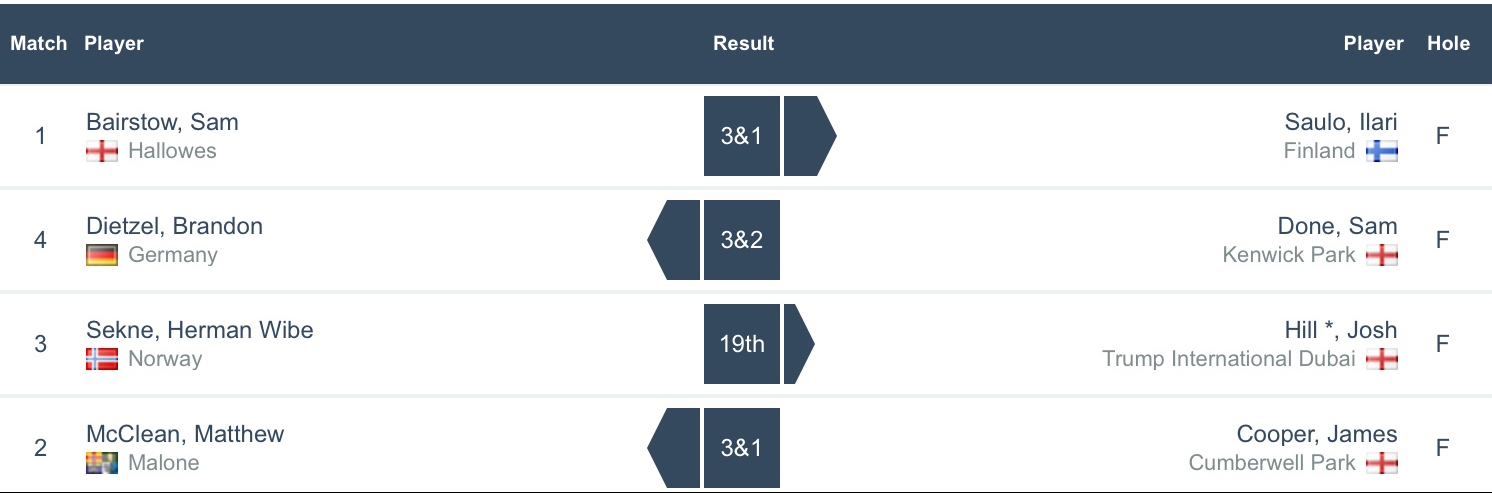Image resolution: width=1492 pixels, height=493 pixels.
Task: Open player Cooper, James
Action: (x=1317, y=434)
